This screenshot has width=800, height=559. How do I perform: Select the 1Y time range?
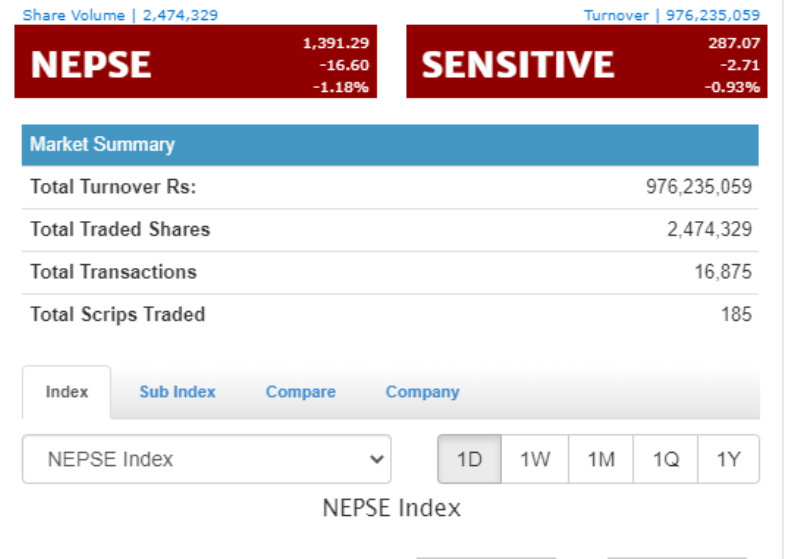pyautogui.click(x=729, y=459)
